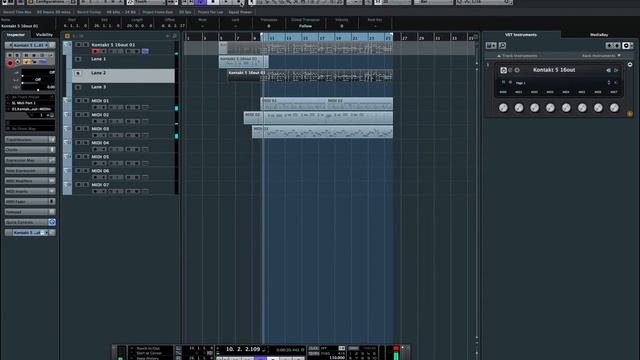
Task: Click the add track plus icon in track header
Action: 167,36
